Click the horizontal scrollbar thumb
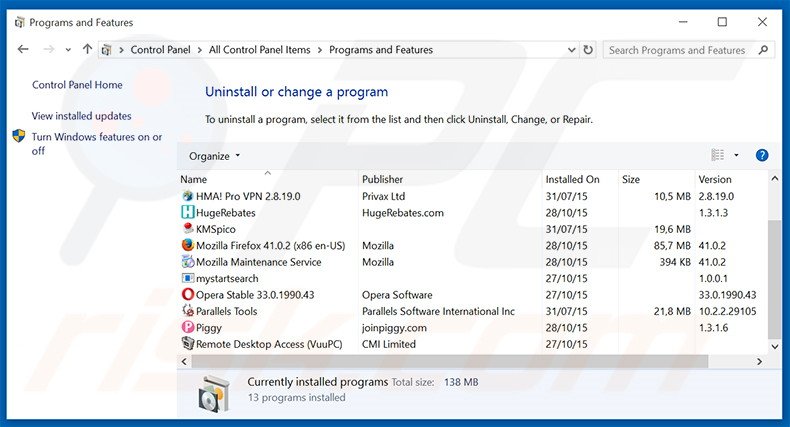The image size is (790, 427). [x=449, y=362]
